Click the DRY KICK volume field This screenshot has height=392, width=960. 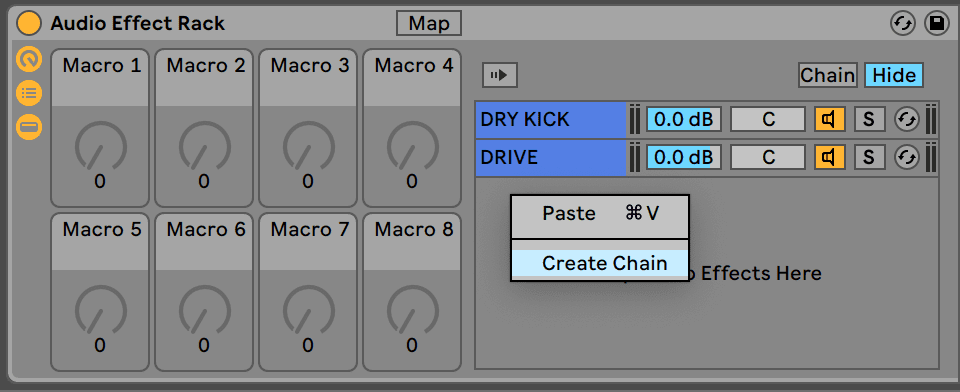pos(684,119)
